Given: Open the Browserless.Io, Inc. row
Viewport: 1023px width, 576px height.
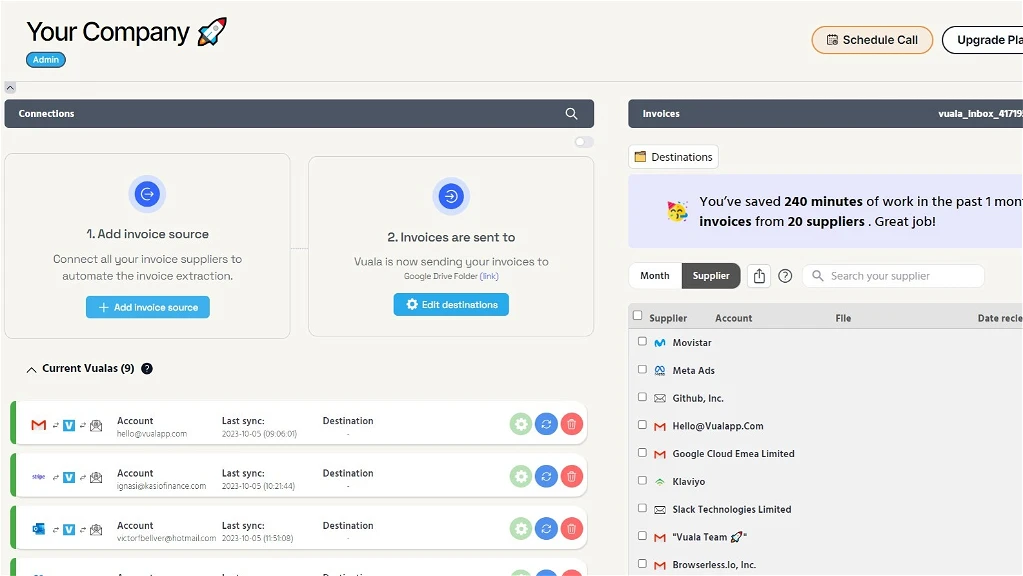Looking at the screenshot, I should (x=826, y=565).
